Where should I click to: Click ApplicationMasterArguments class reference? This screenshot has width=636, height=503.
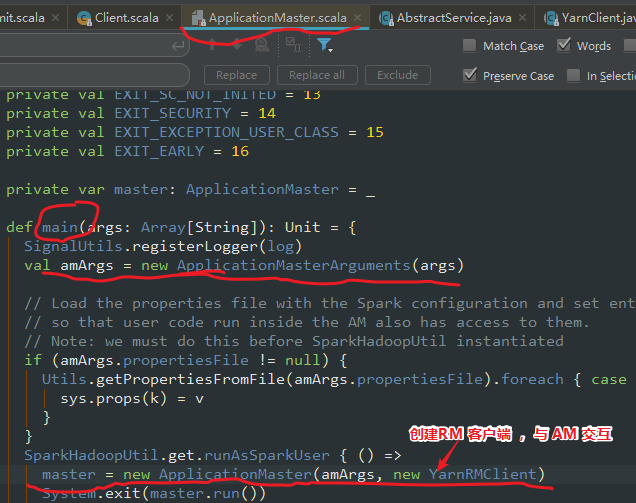294,265
